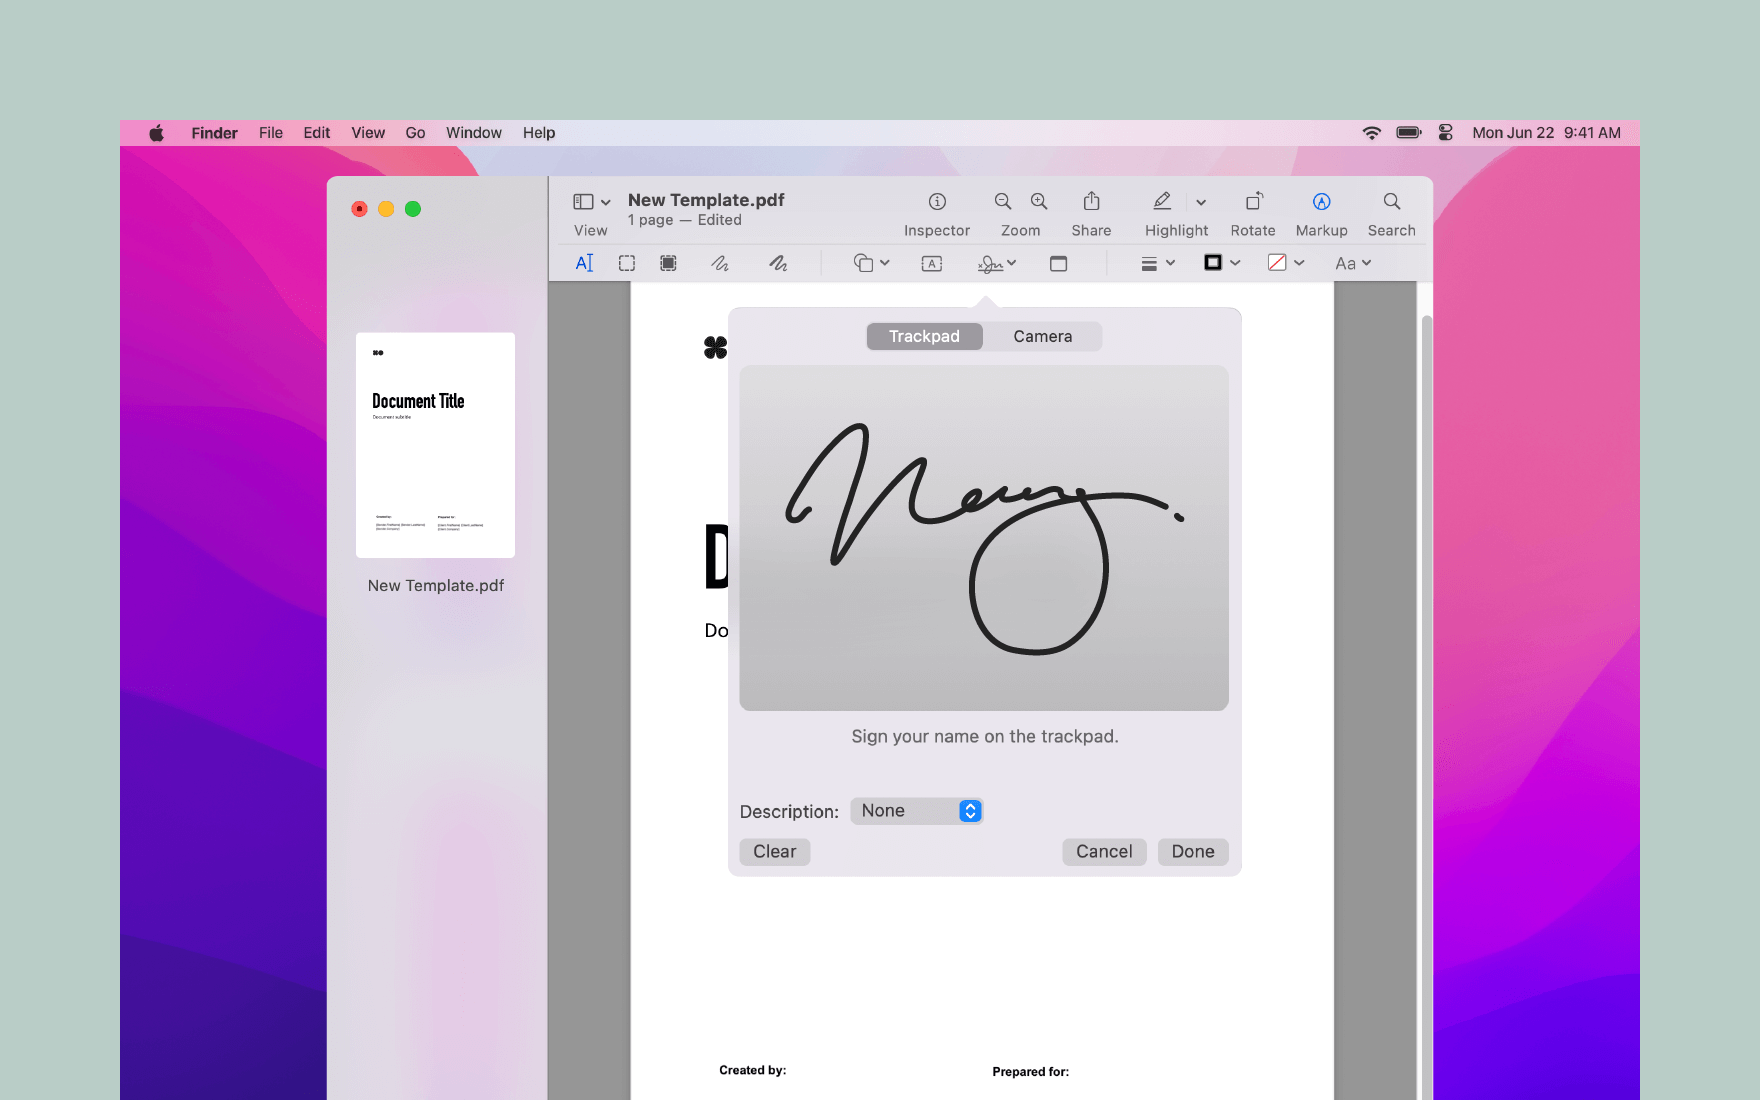Select the Sketch tool
Image resolution: width=1760 pixels, height=1100 pixels.
719,263
